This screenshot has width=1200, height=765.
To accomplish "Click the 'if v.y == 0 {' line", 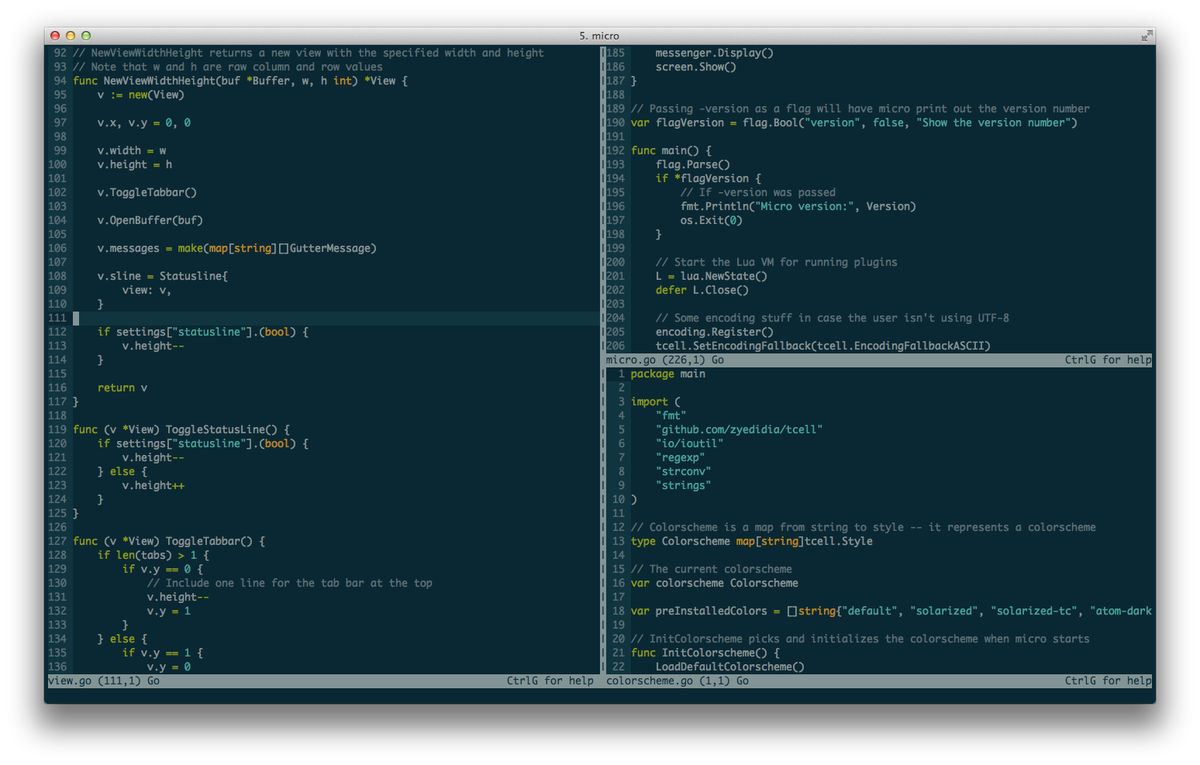I will [x=163, y=569].
